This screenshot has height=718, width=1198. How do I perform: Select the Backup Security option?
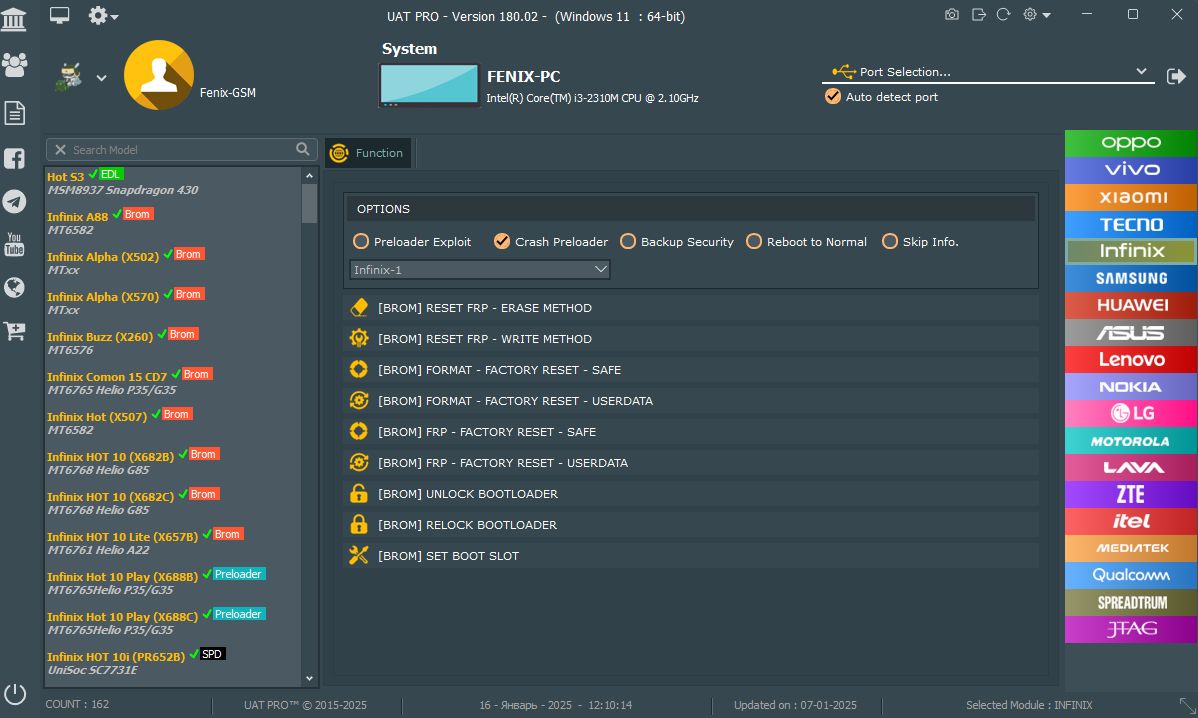pyautogui.click(x=628, y=241)
